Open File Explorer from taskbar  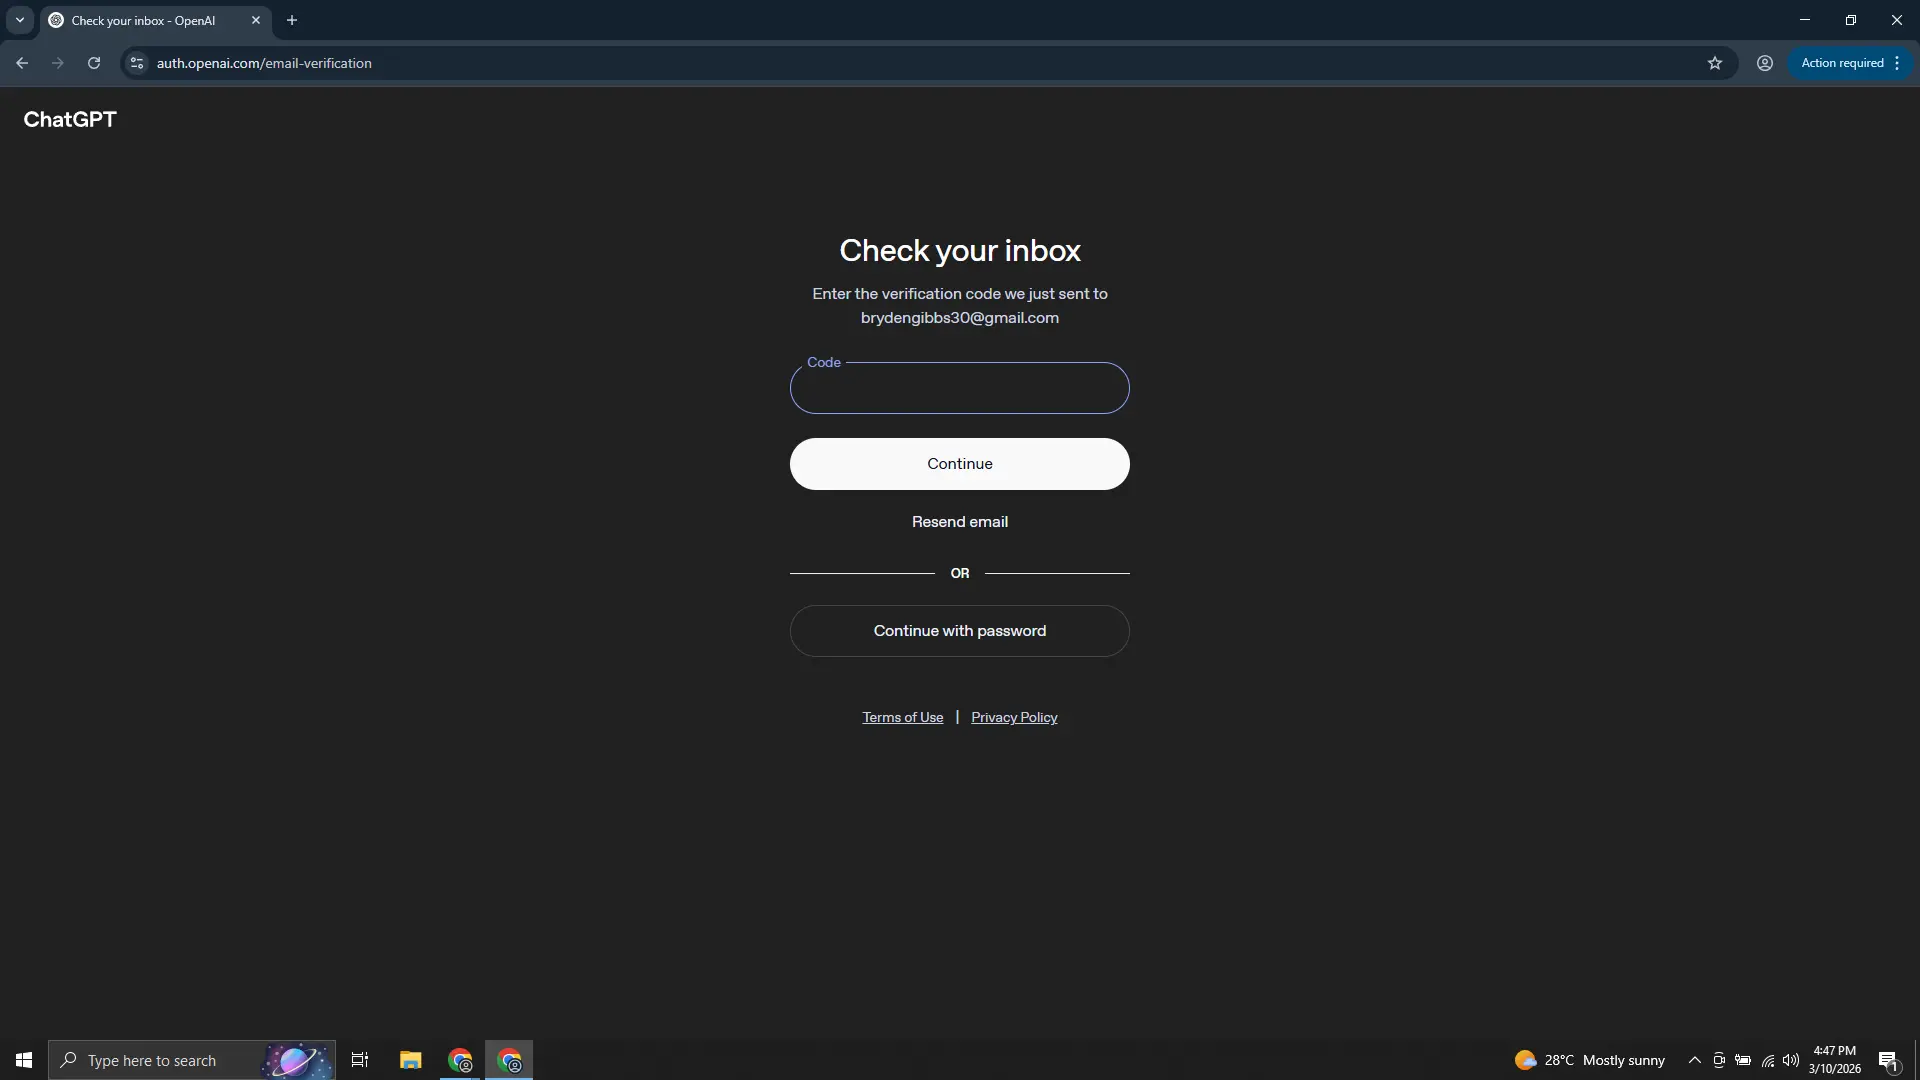click(411, 1060)
